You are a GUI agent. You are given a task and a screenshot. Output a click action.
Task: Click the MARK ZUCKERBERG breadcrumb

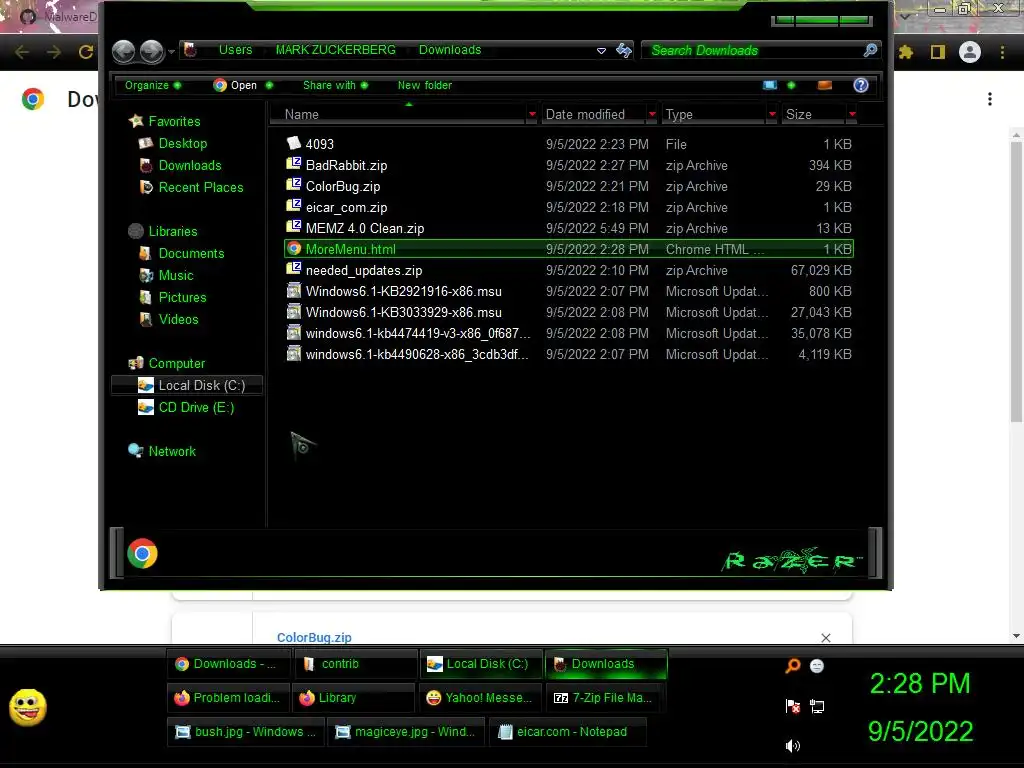point(335,50)
